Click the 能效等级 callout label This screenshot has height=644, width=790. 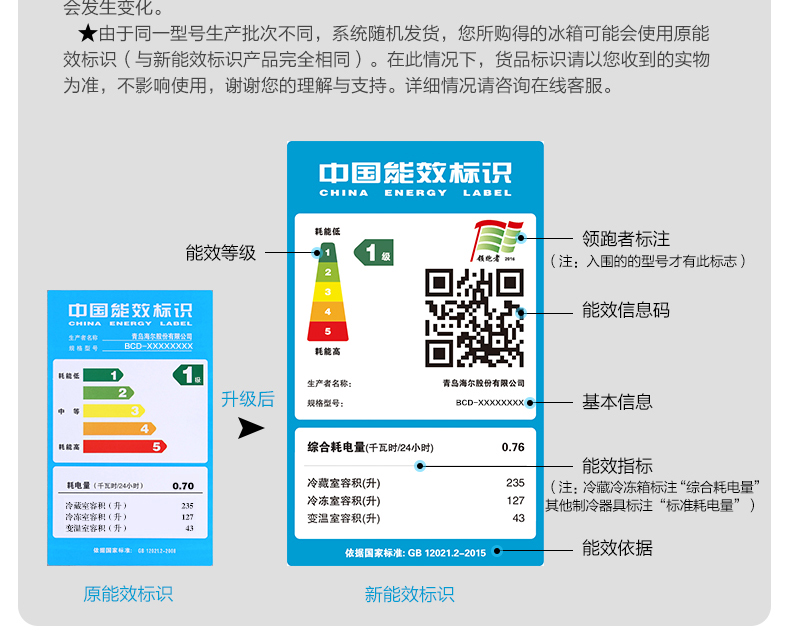(x=221, y=252)
